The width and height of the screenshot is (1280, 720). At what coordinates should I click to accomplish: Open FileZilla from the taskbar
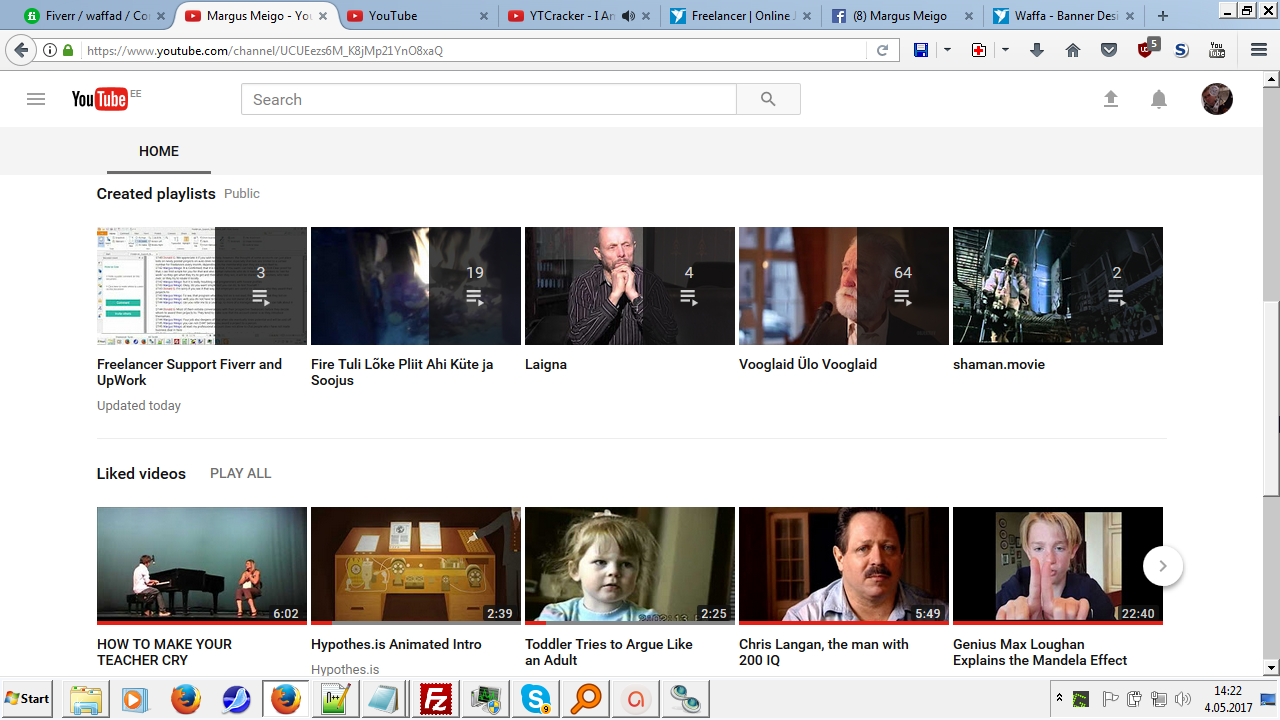click(435, 699)
